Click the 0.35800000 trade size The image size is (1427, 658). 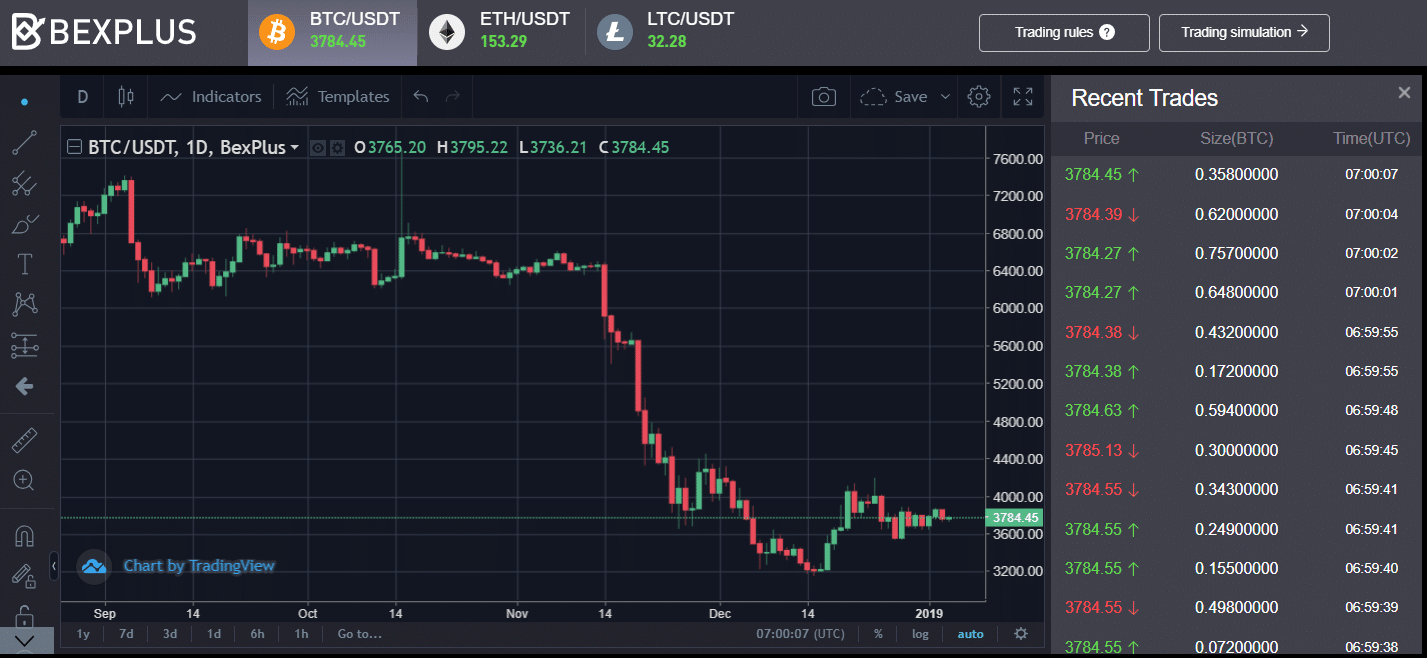point(1236,174)
